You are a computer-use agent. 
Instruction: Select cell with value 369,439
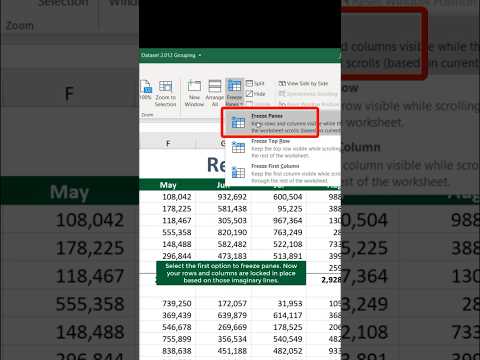point(168,315)
